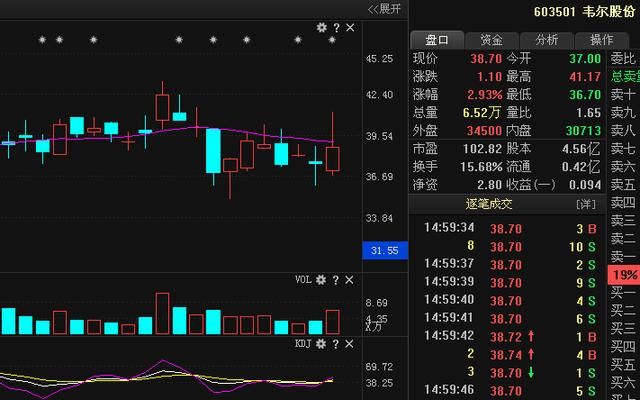The width and height of the screenshot is (640, 400).
Task: Open KDJ indicator settings gear
Action: coord(321,344)
